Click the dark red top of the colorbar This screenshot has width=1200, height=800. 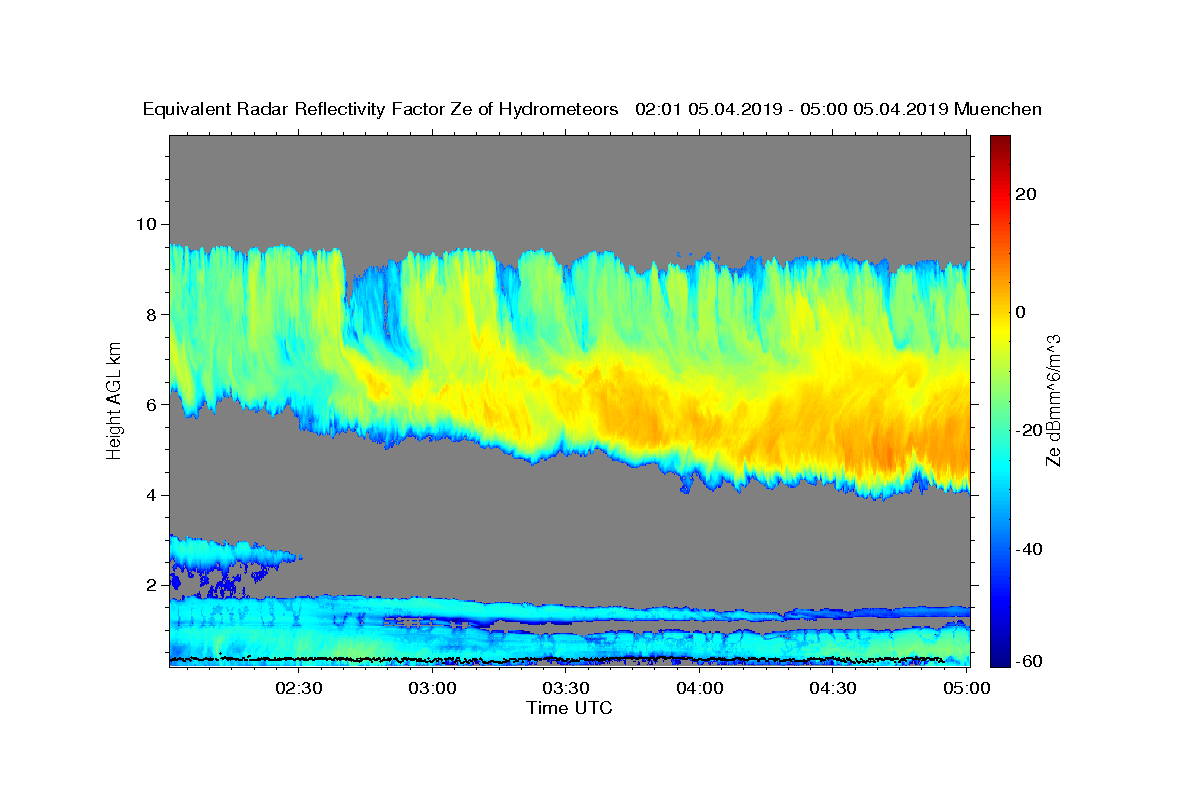[x=999, y=142]
